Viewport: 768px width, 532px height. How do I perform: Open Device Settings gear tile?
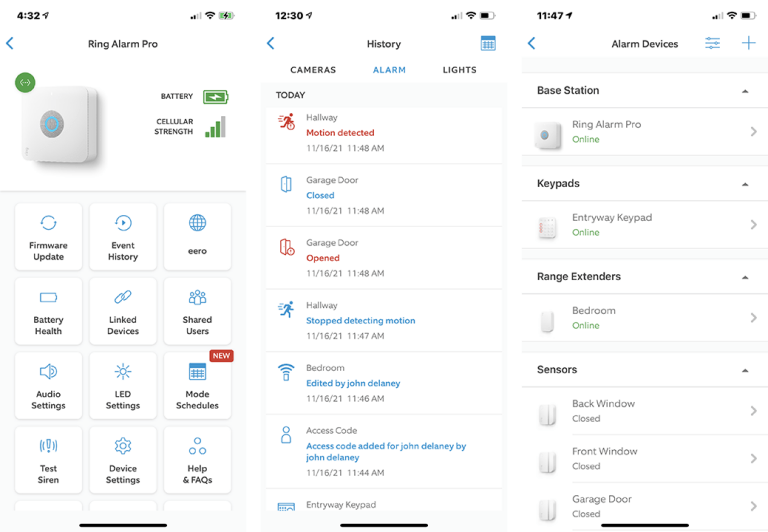[123, 460]
